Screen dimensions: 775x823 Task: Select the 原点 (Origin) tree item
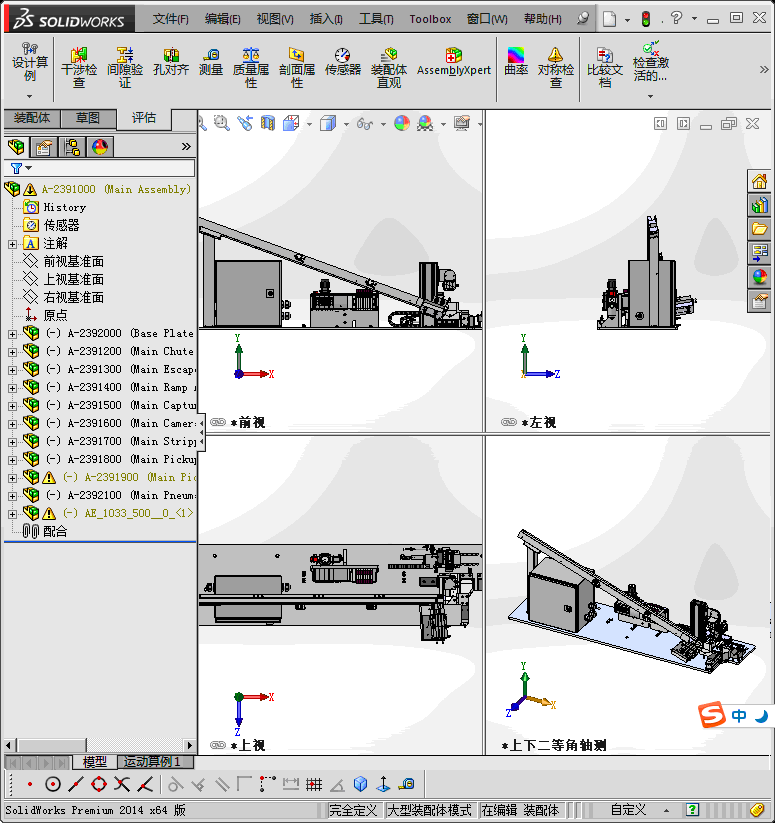tap(46, 315)
